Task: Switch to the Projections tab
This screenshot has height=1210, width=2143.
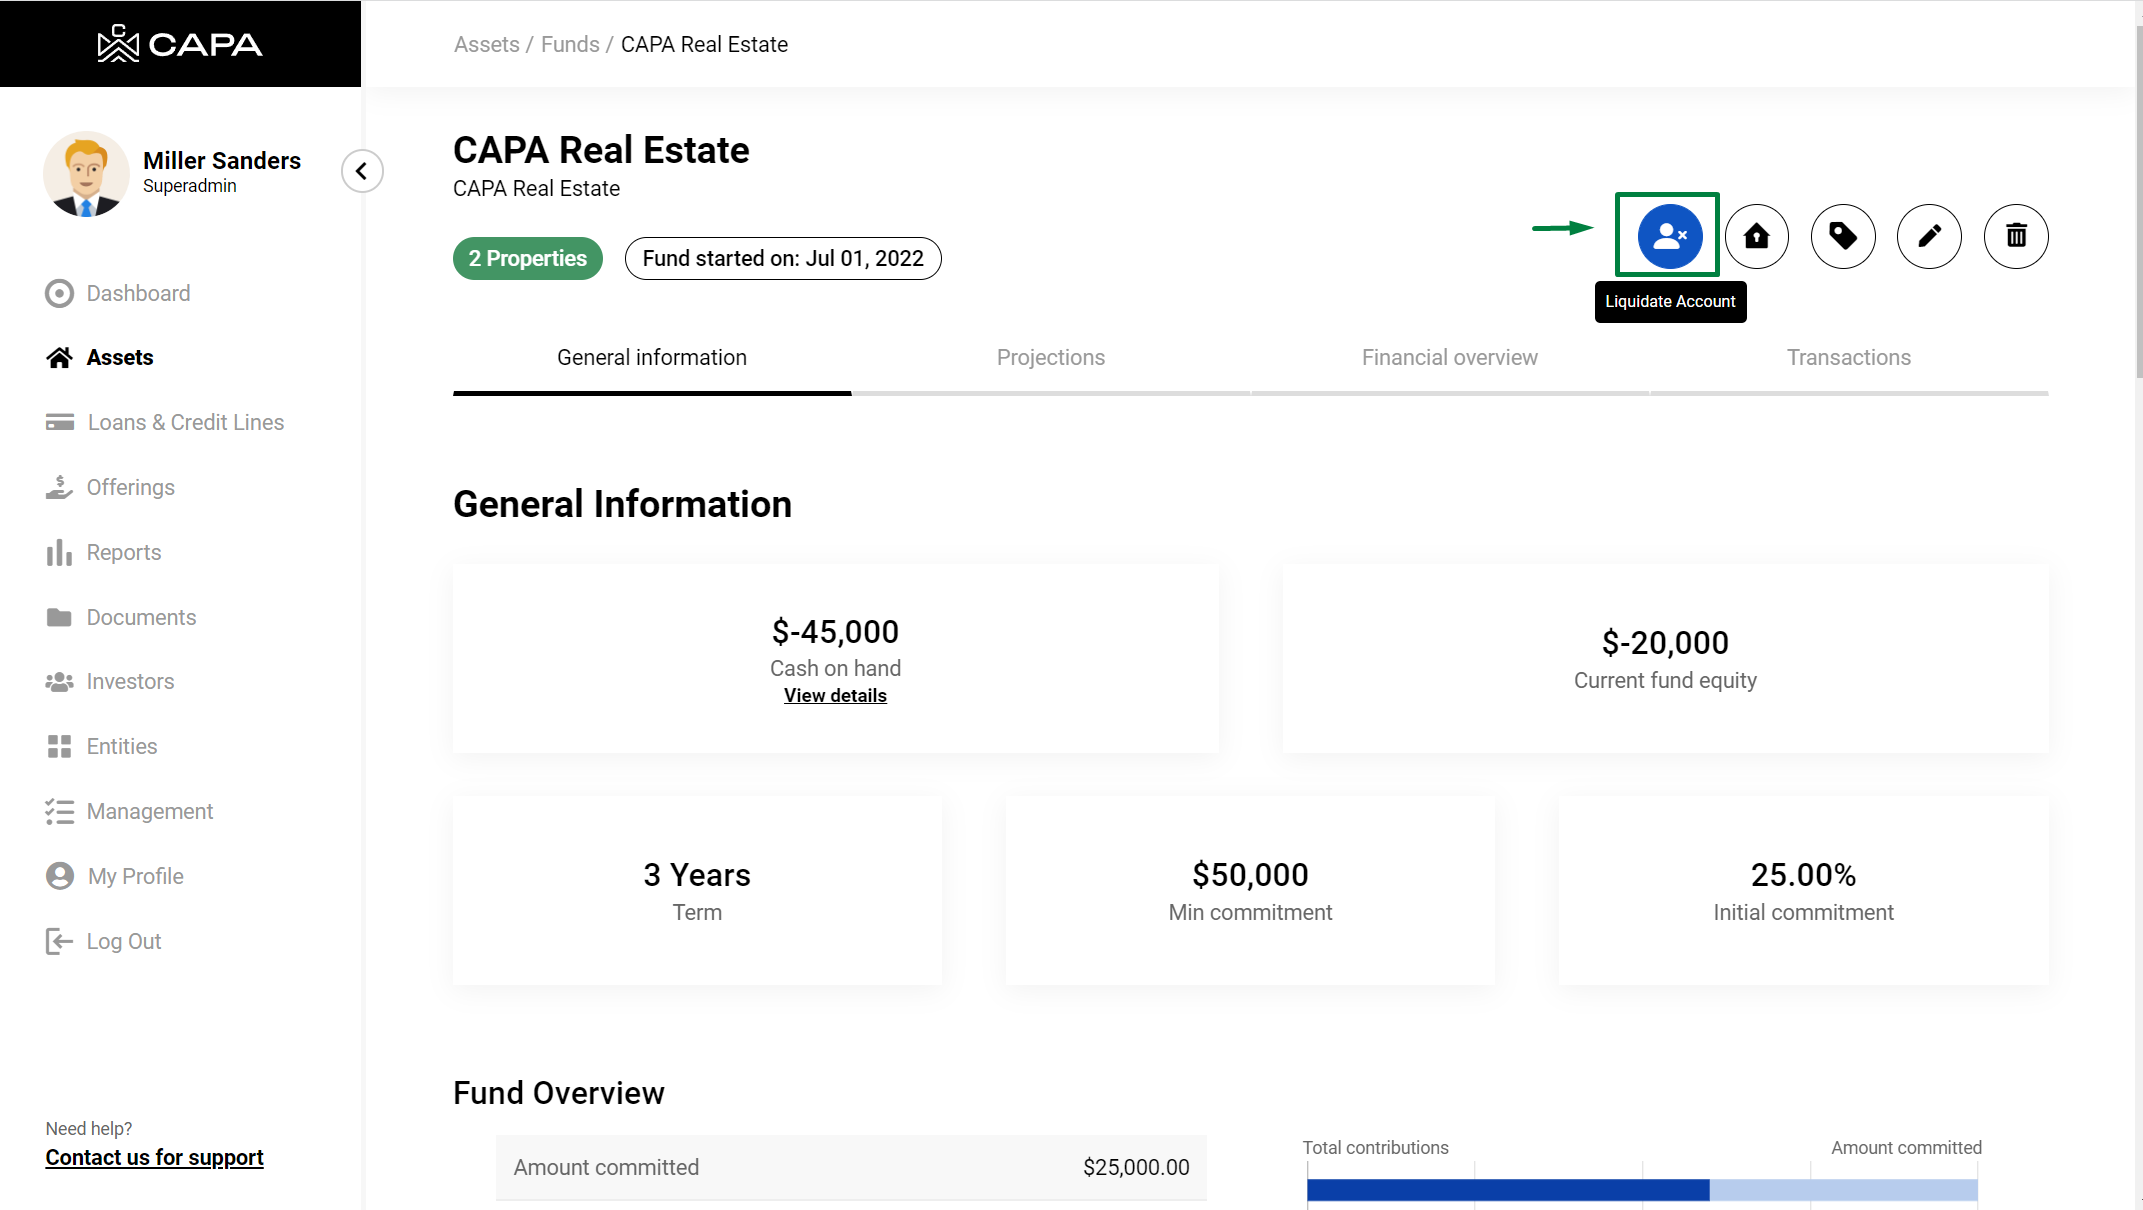Action: coord(1050,358)
